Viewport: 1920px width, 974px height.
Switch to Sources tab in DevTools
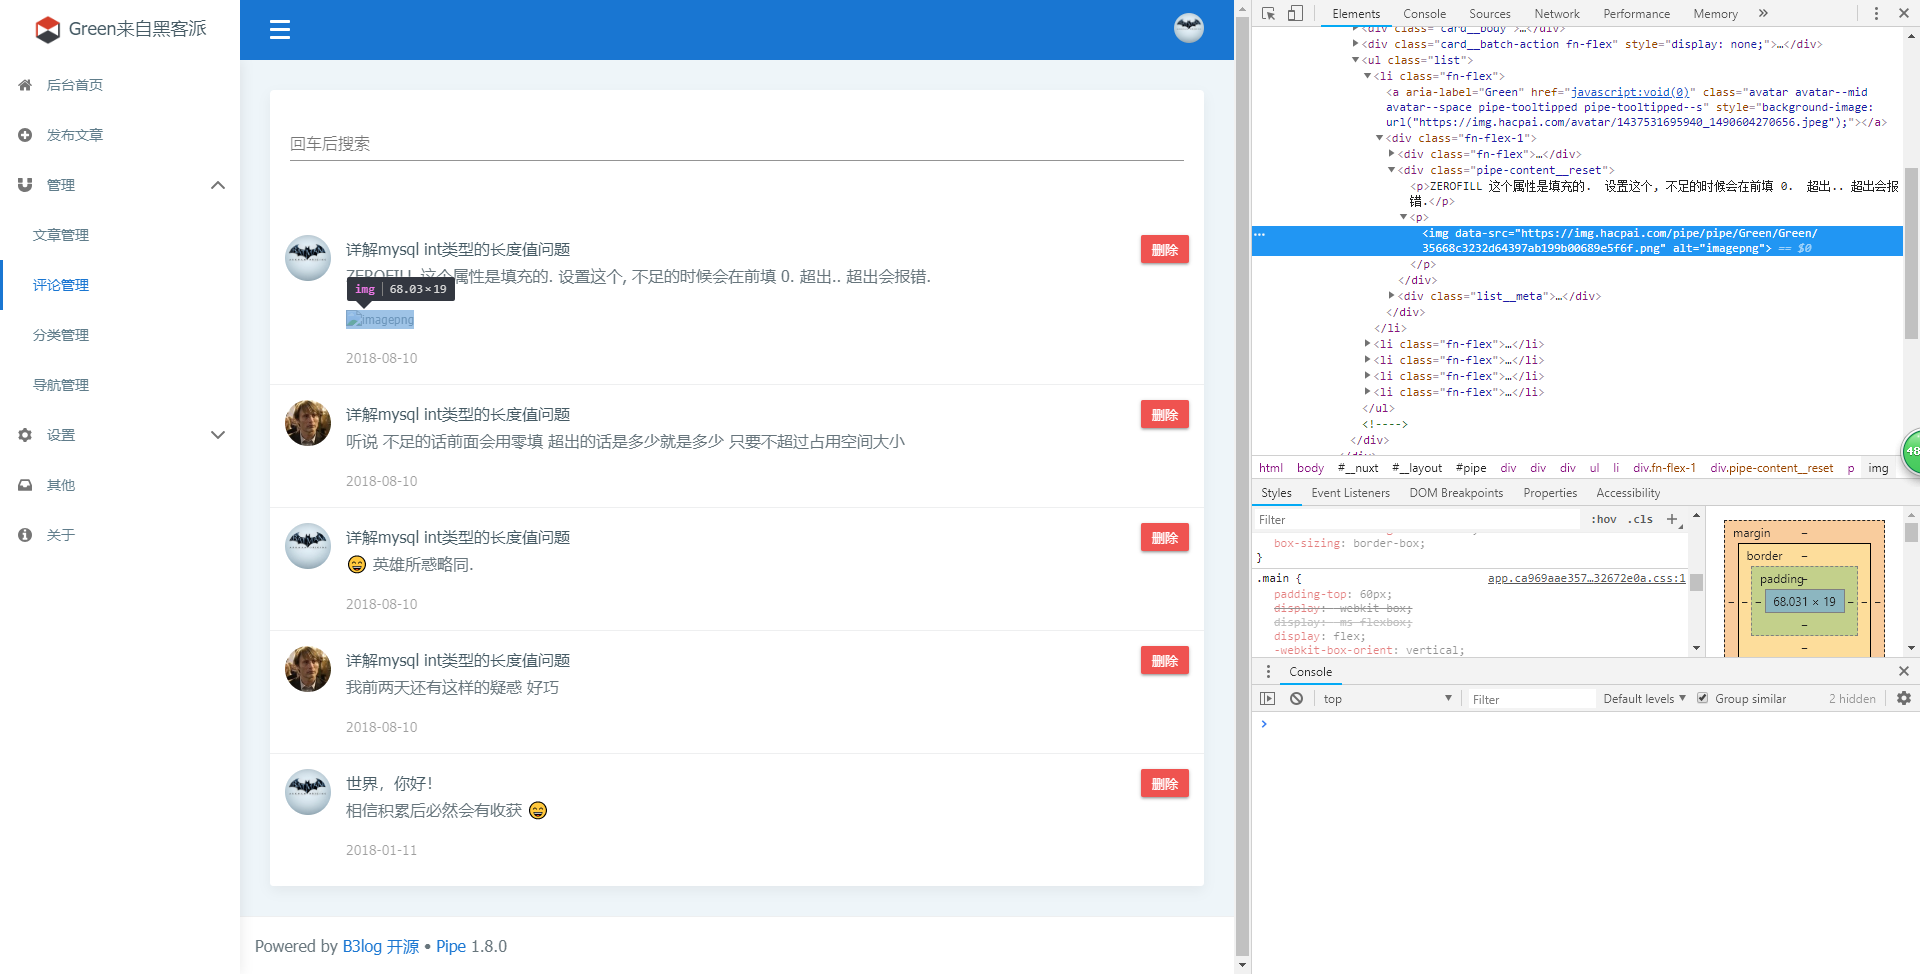[1489, 13]
